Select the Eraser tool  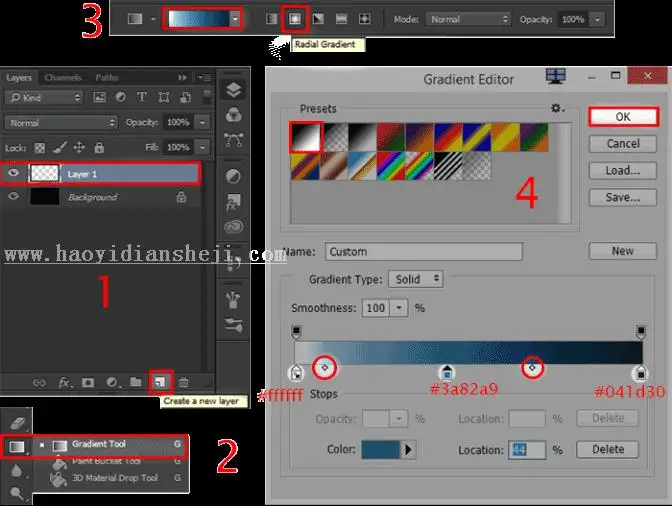[x=17, y=423]
